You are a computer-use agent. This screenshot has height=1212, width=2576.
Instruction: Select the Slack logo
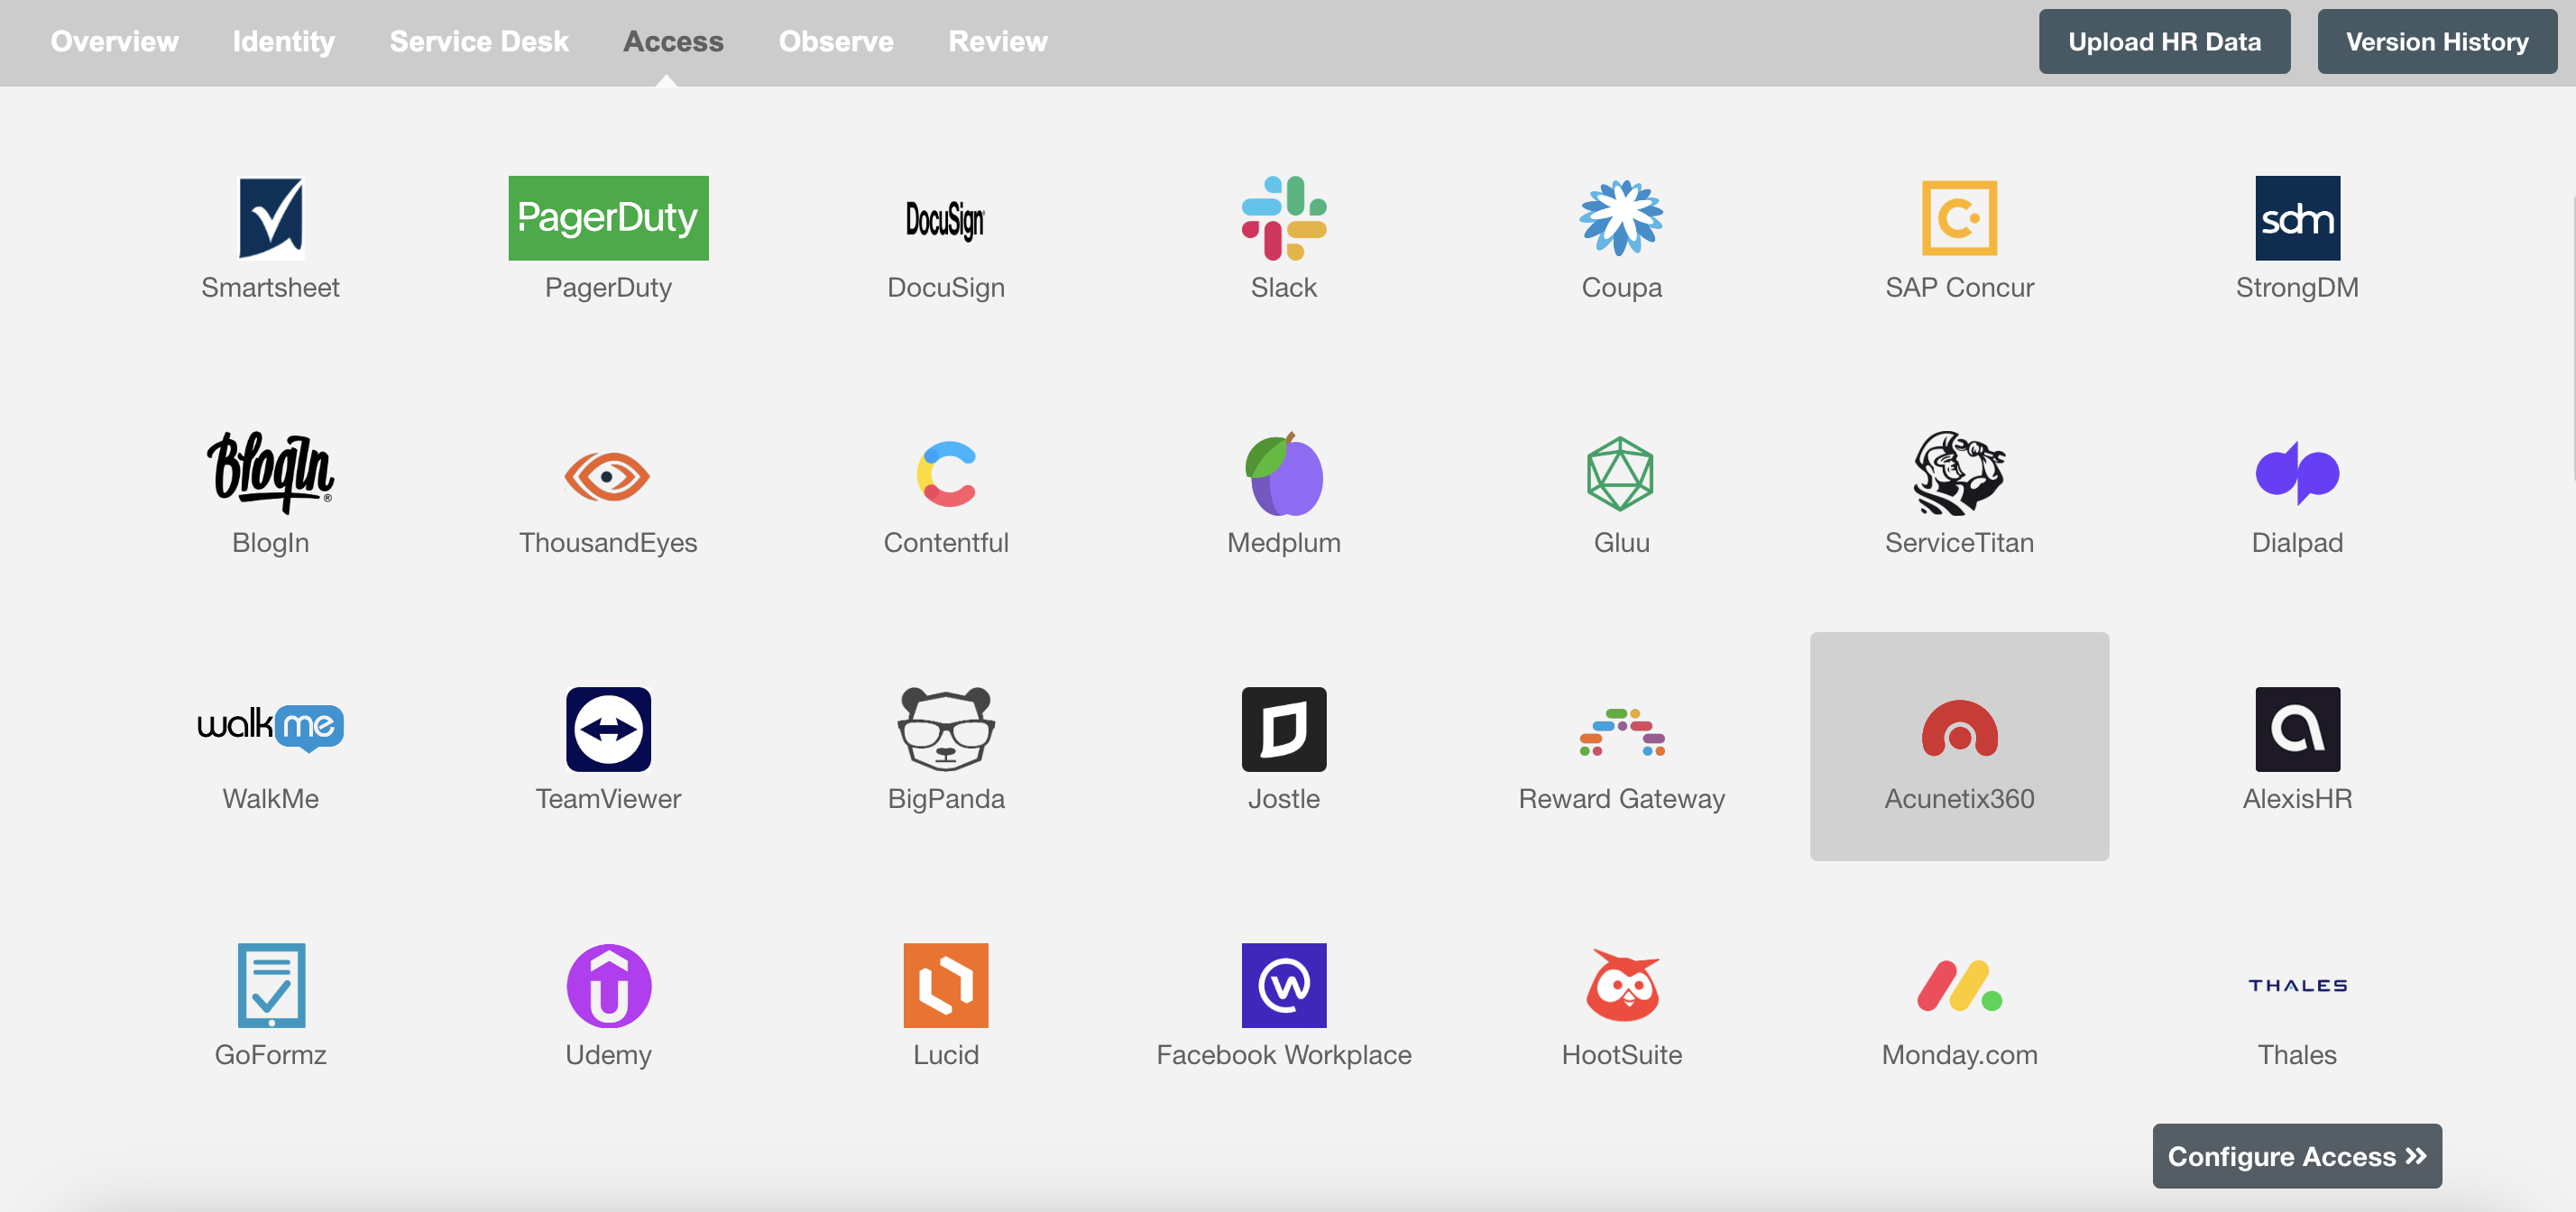pos(1283,218)
